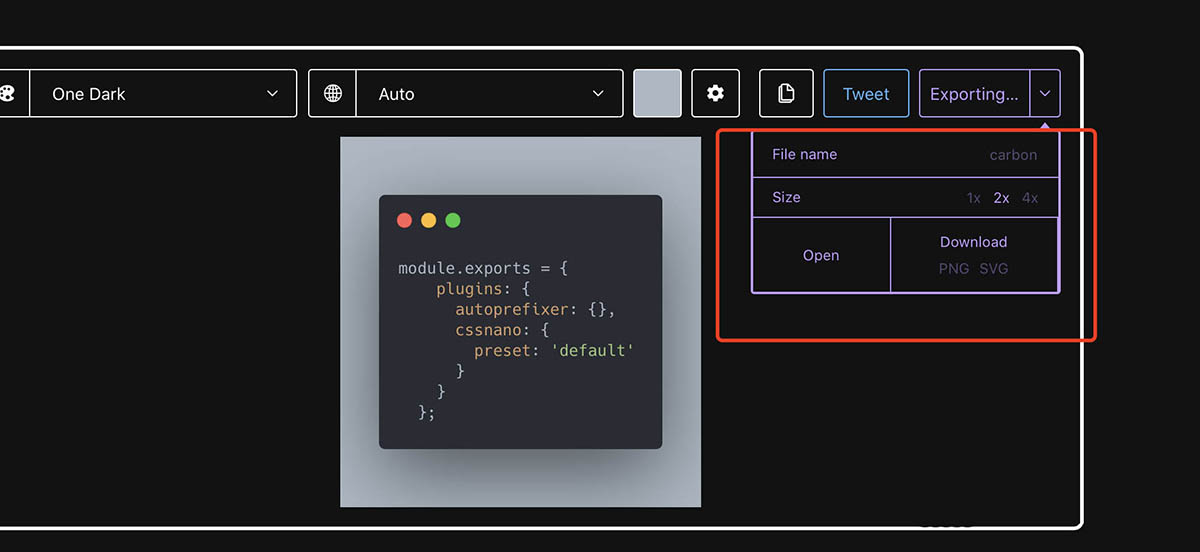Click the 'plugins: {' code line

[x=483, y=289]
